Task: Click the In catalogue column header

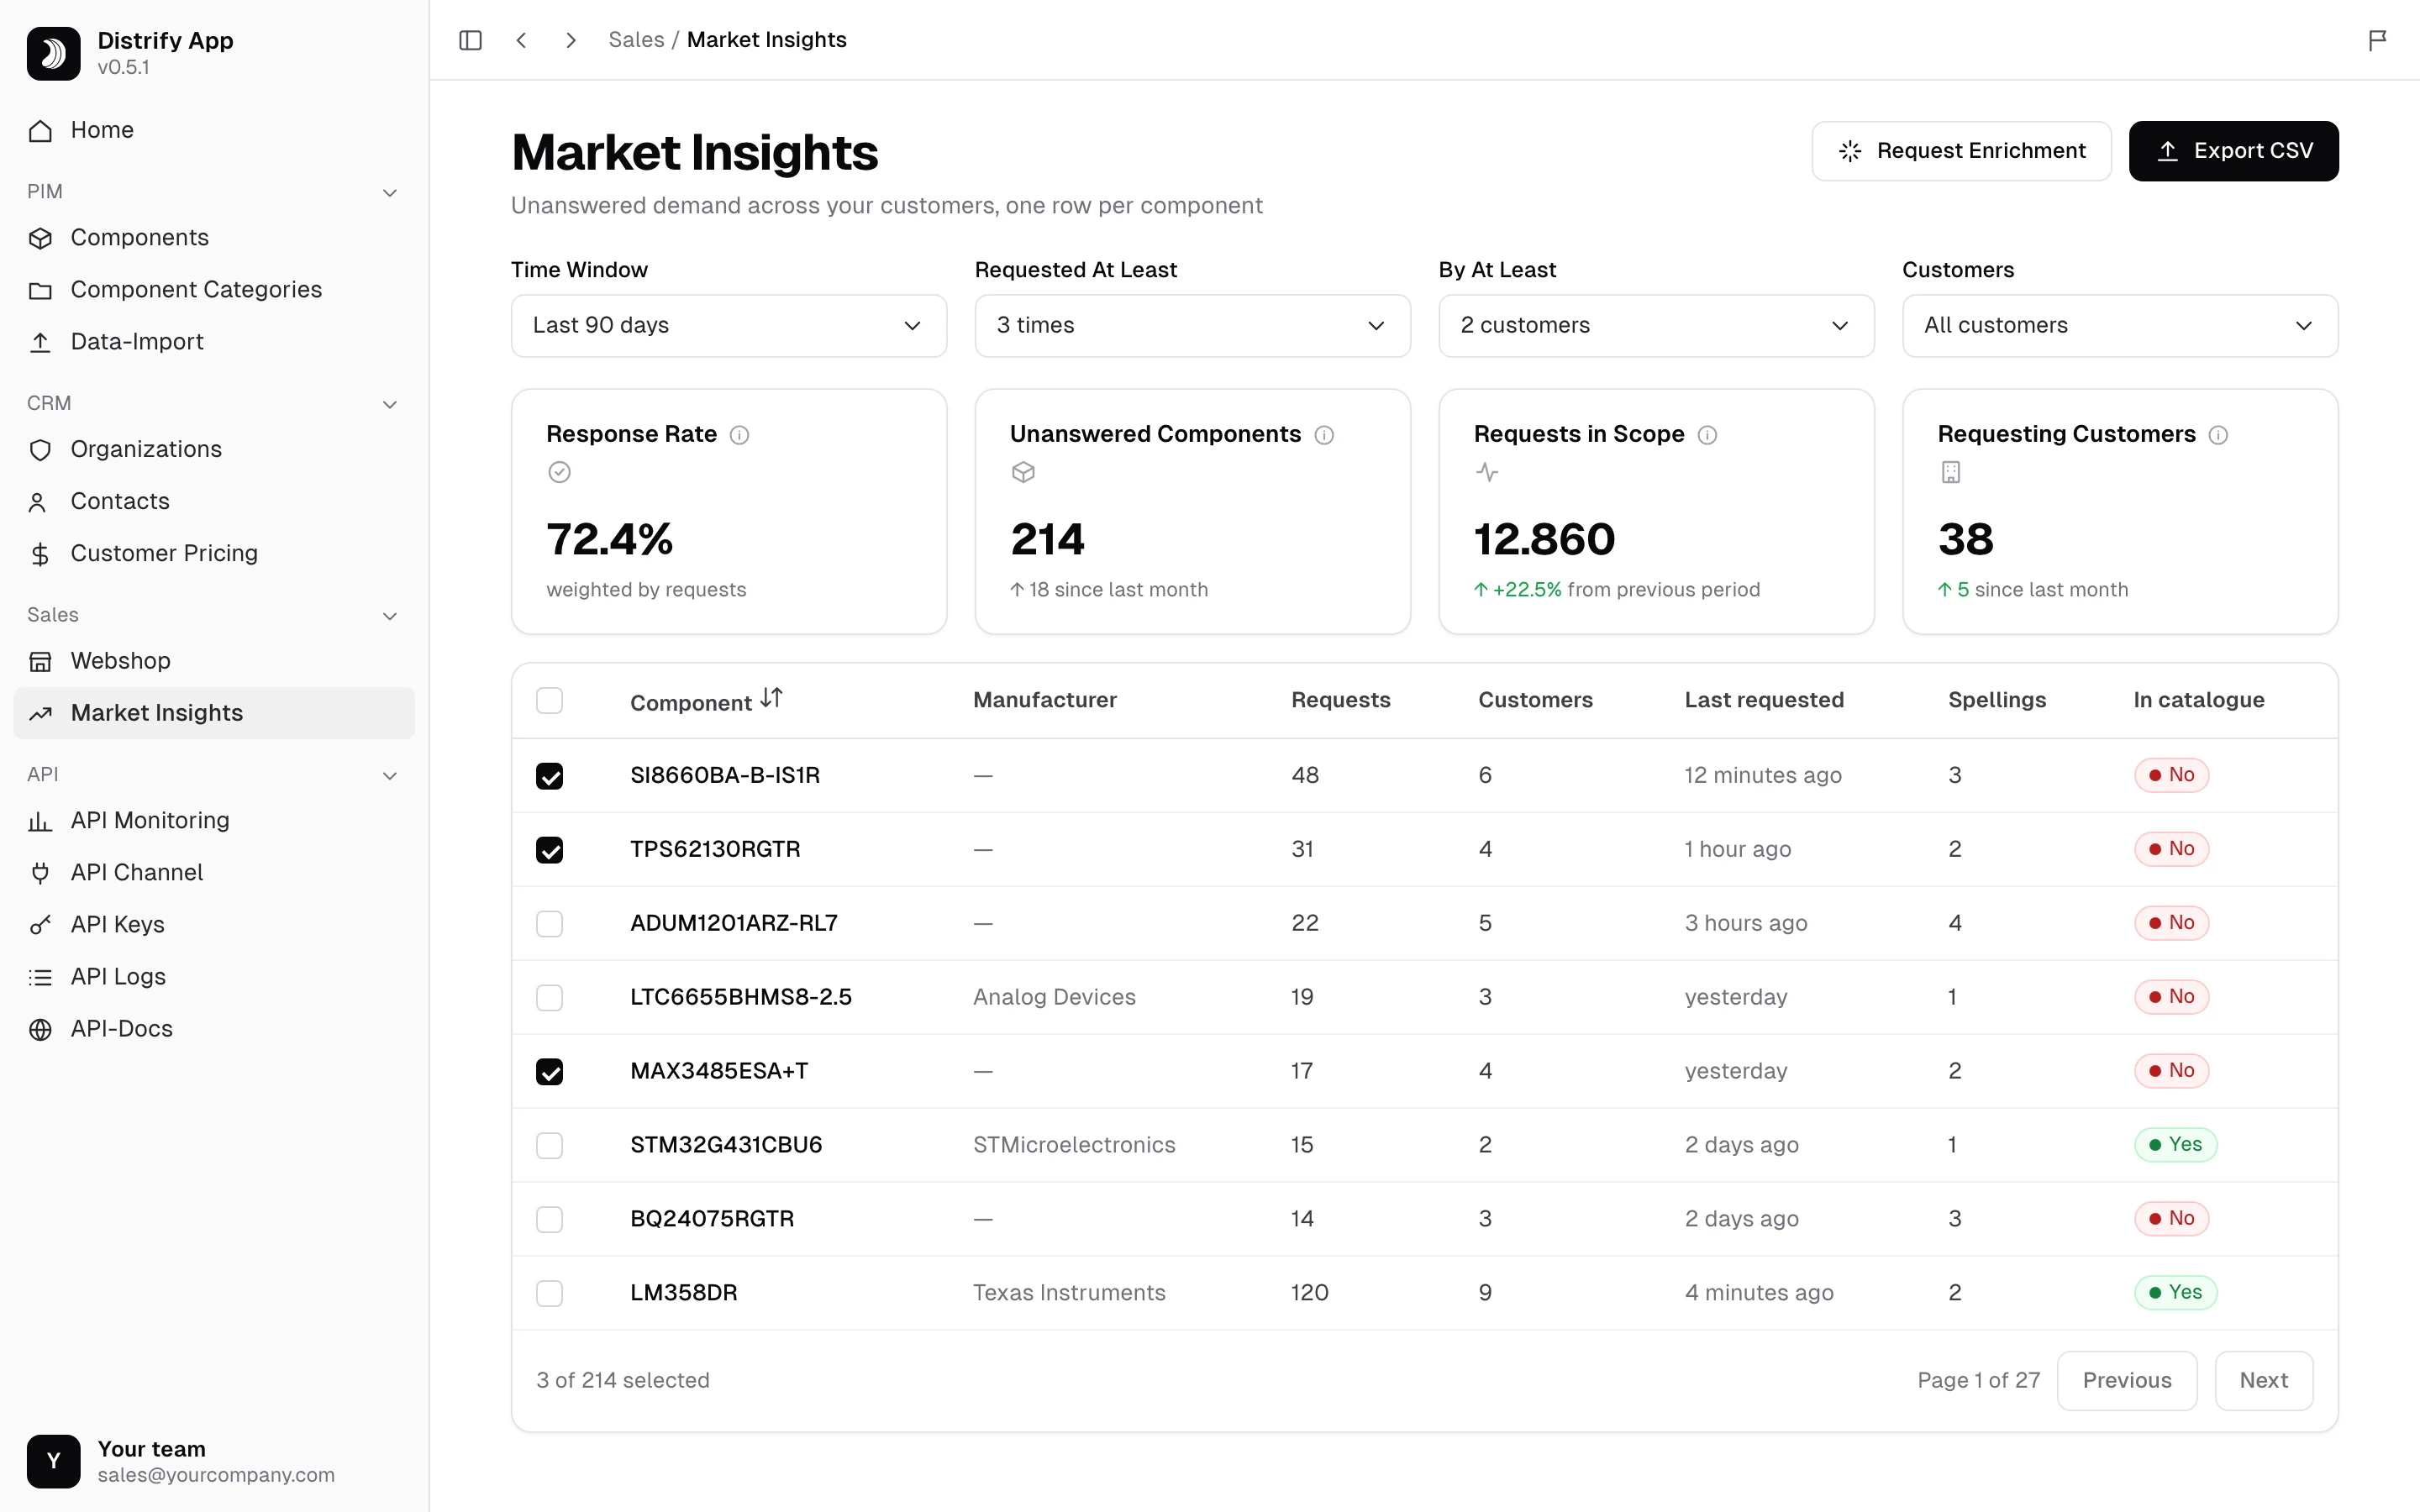Action: tap(2198, 700)
